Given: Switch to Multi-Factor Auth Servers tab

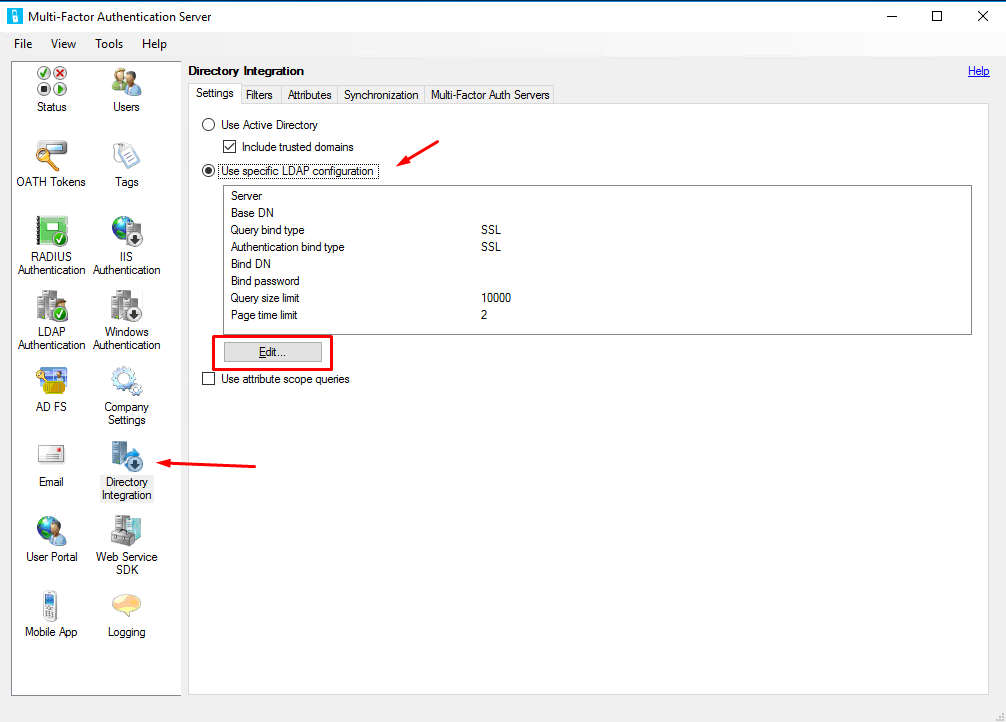Looking at the screenshot, I should click(490, 95).
